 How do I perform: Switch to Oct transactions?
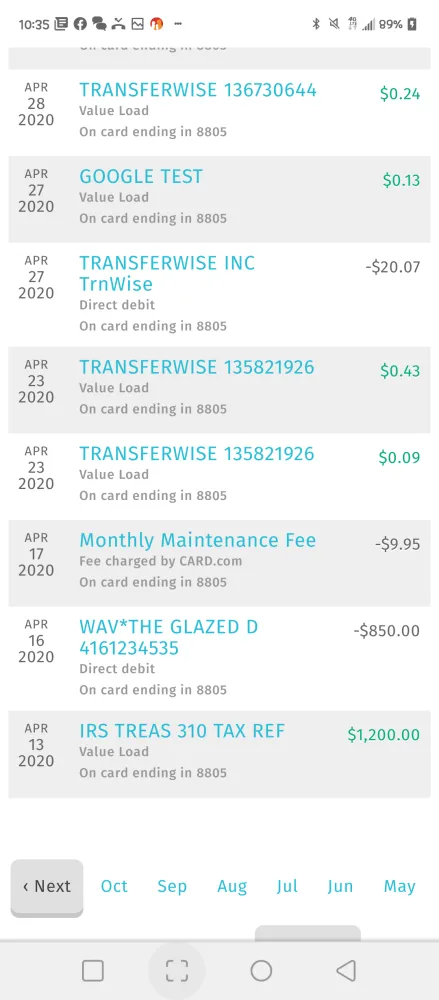click(114, 886)
